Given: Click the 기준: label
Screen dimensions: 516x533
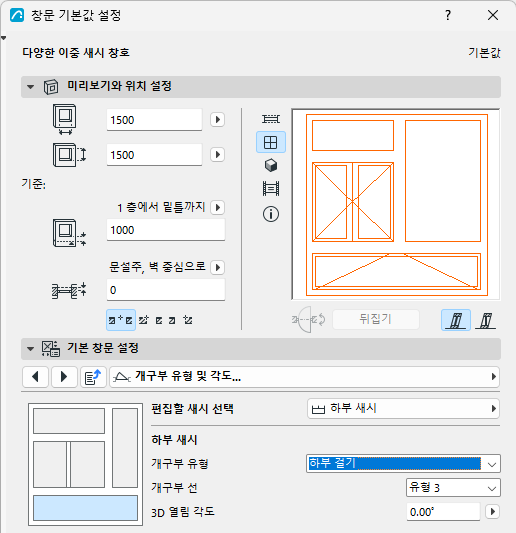Looking at the screenshot, I should click(33, 184).
